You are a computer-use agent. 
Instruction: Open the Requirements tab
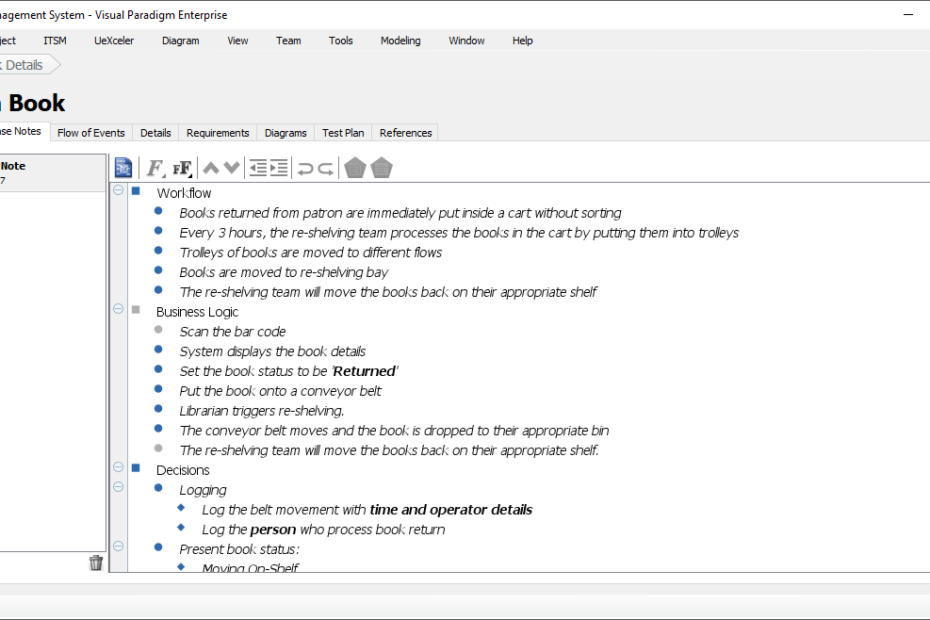coord(217,132)
